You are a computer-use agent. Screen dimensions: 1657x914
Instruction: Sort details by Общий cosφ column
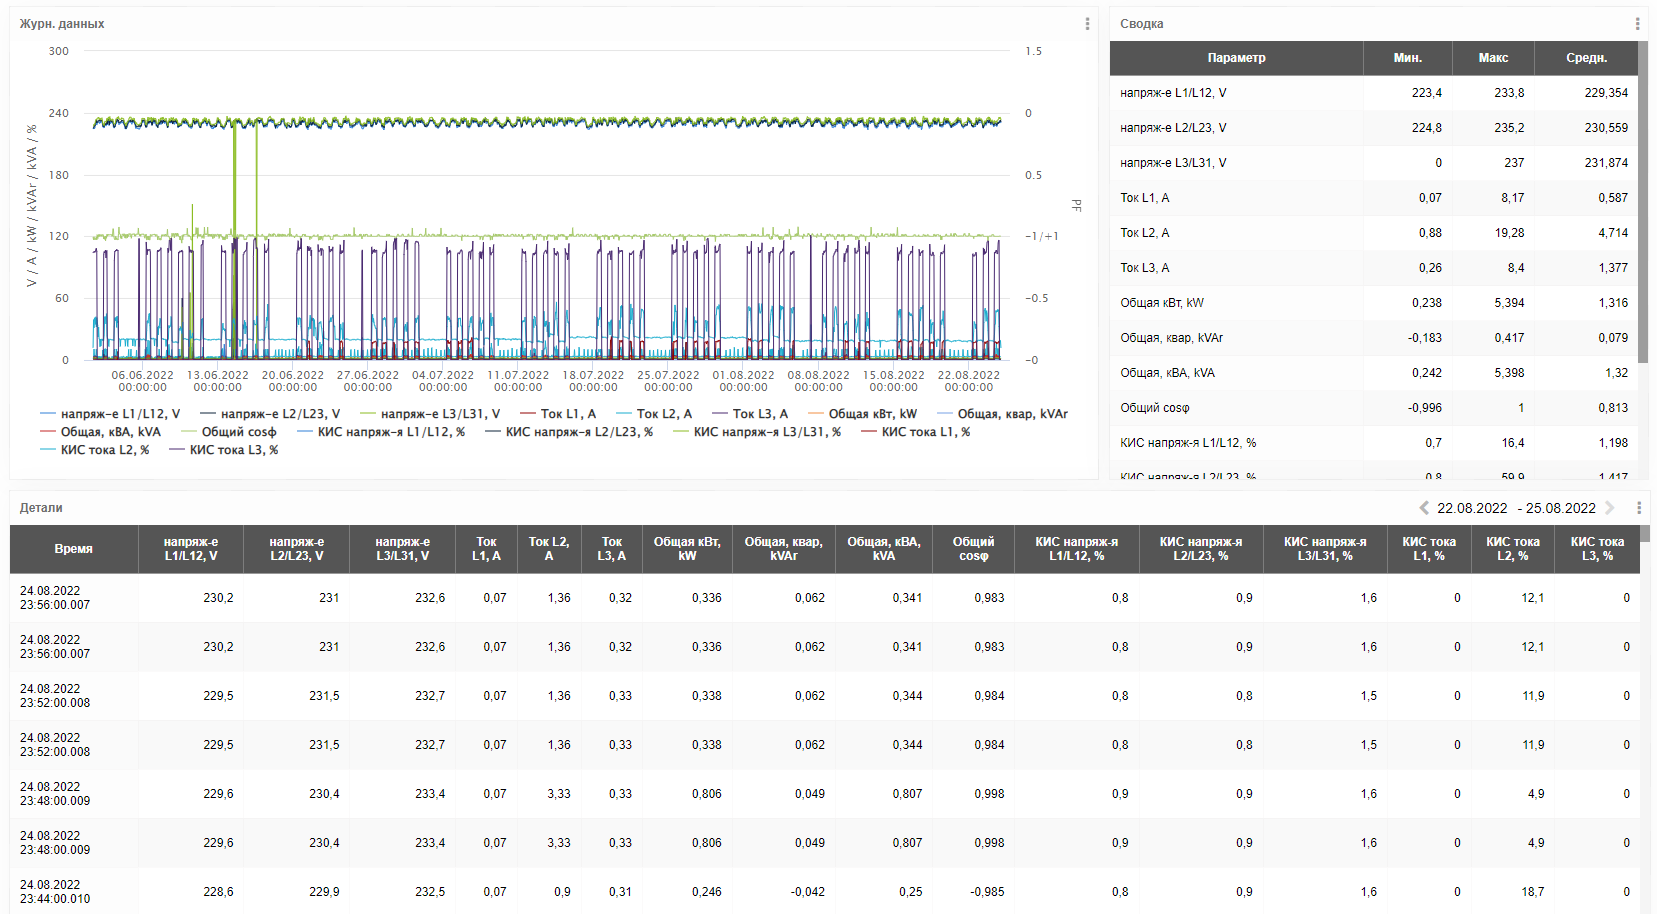tap(973, 549)
